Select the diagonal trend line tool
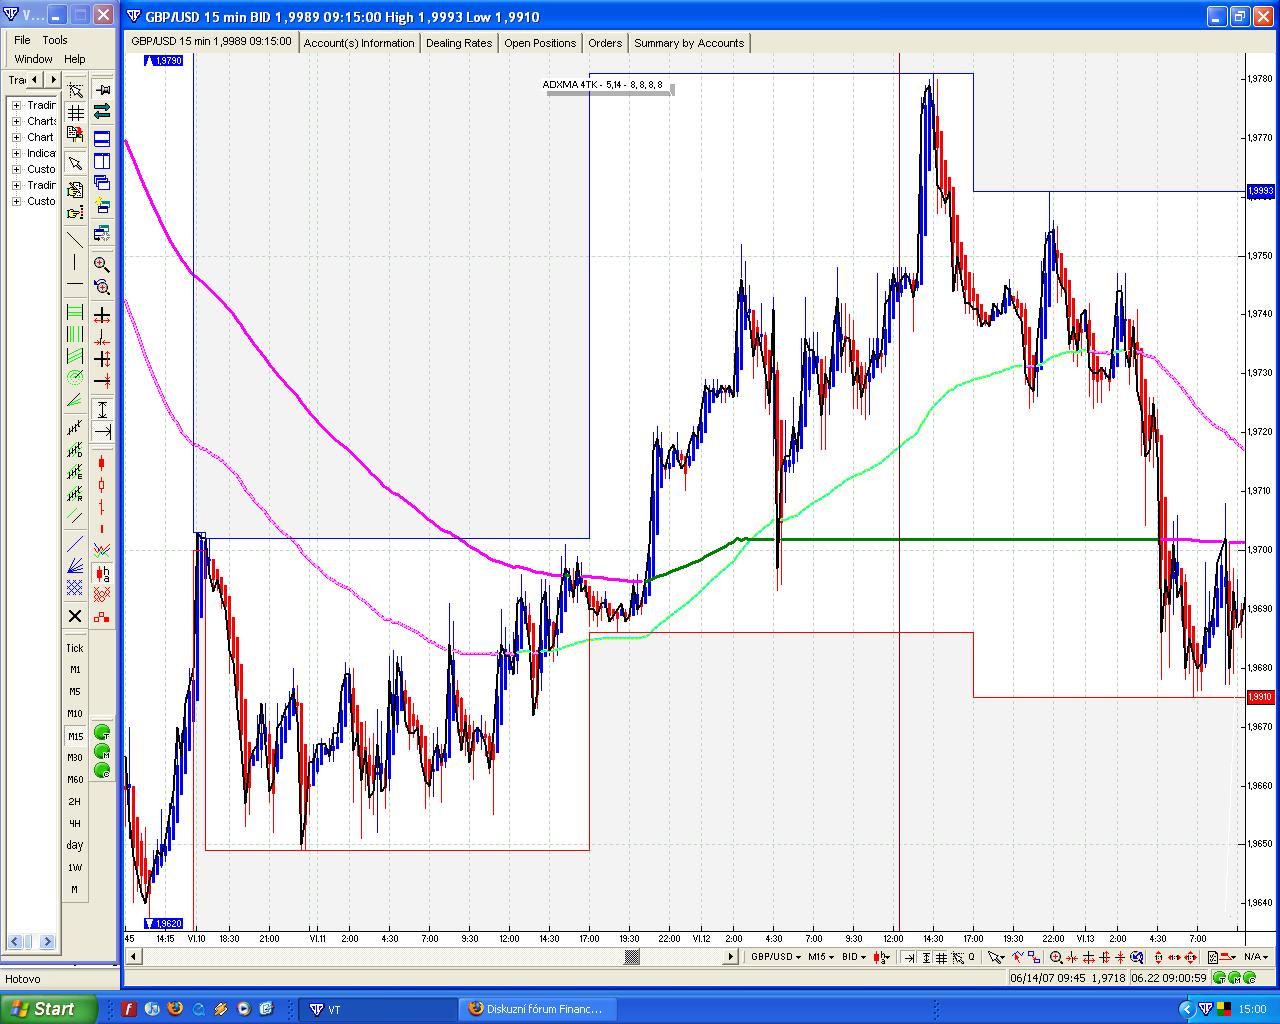 (75, 240)
